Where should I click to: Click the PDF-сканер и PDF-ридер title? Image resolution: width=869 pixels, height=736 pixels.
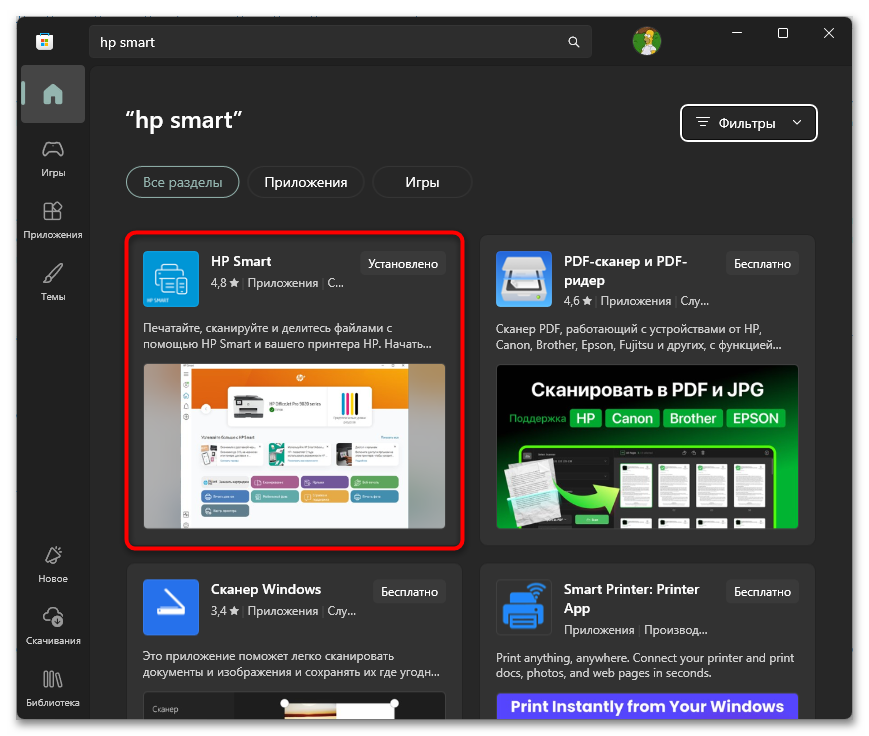click(625, 271)
